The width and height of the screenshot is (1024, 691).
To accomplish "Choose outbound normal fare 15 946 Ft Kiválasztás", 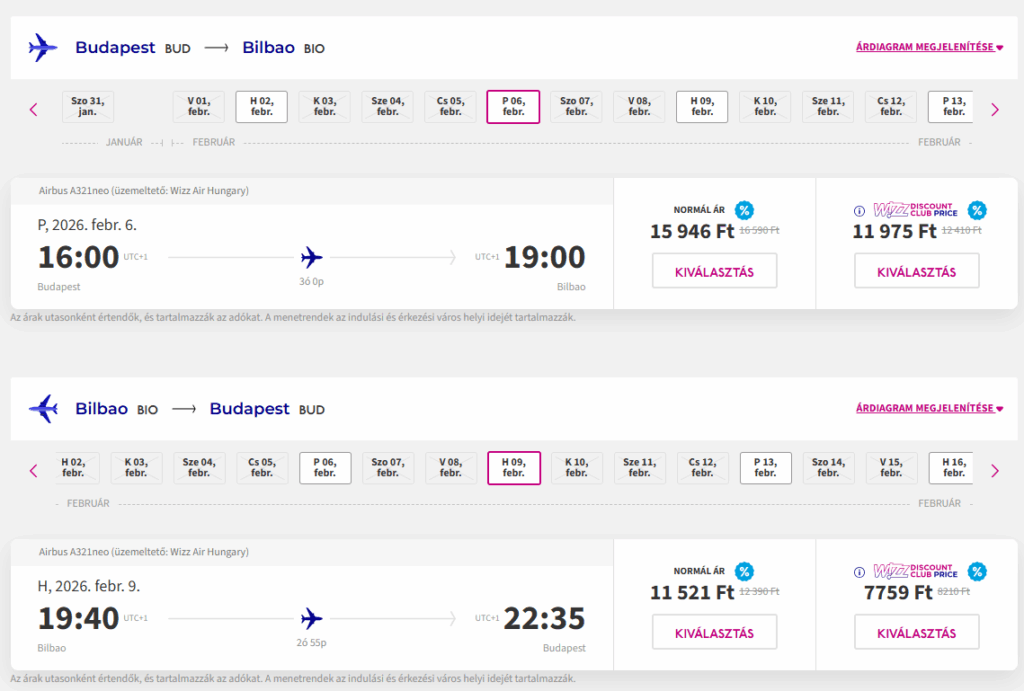I will 714,271.
